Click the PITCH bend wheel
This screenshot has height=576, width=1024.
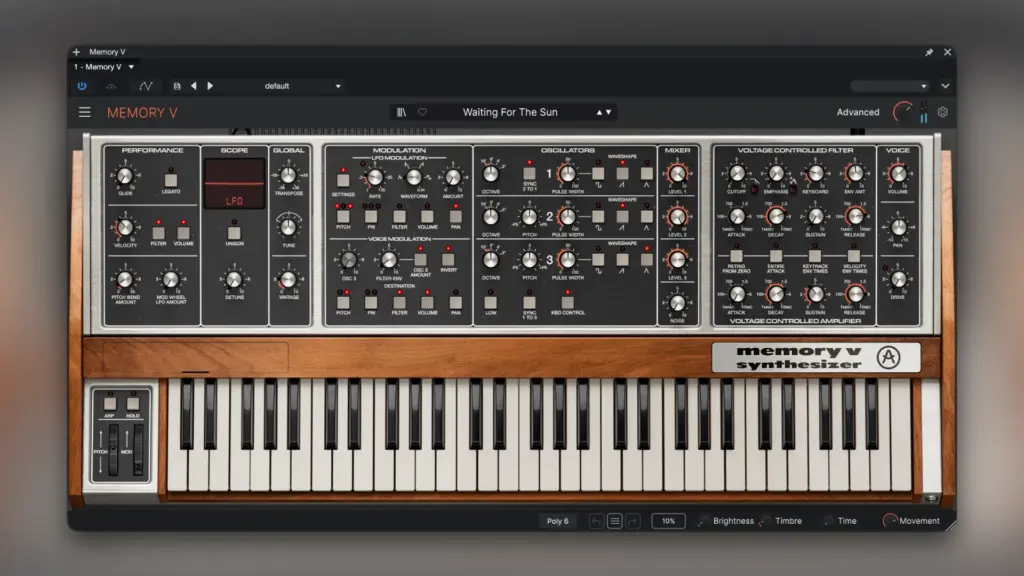(x=113, y=450)
